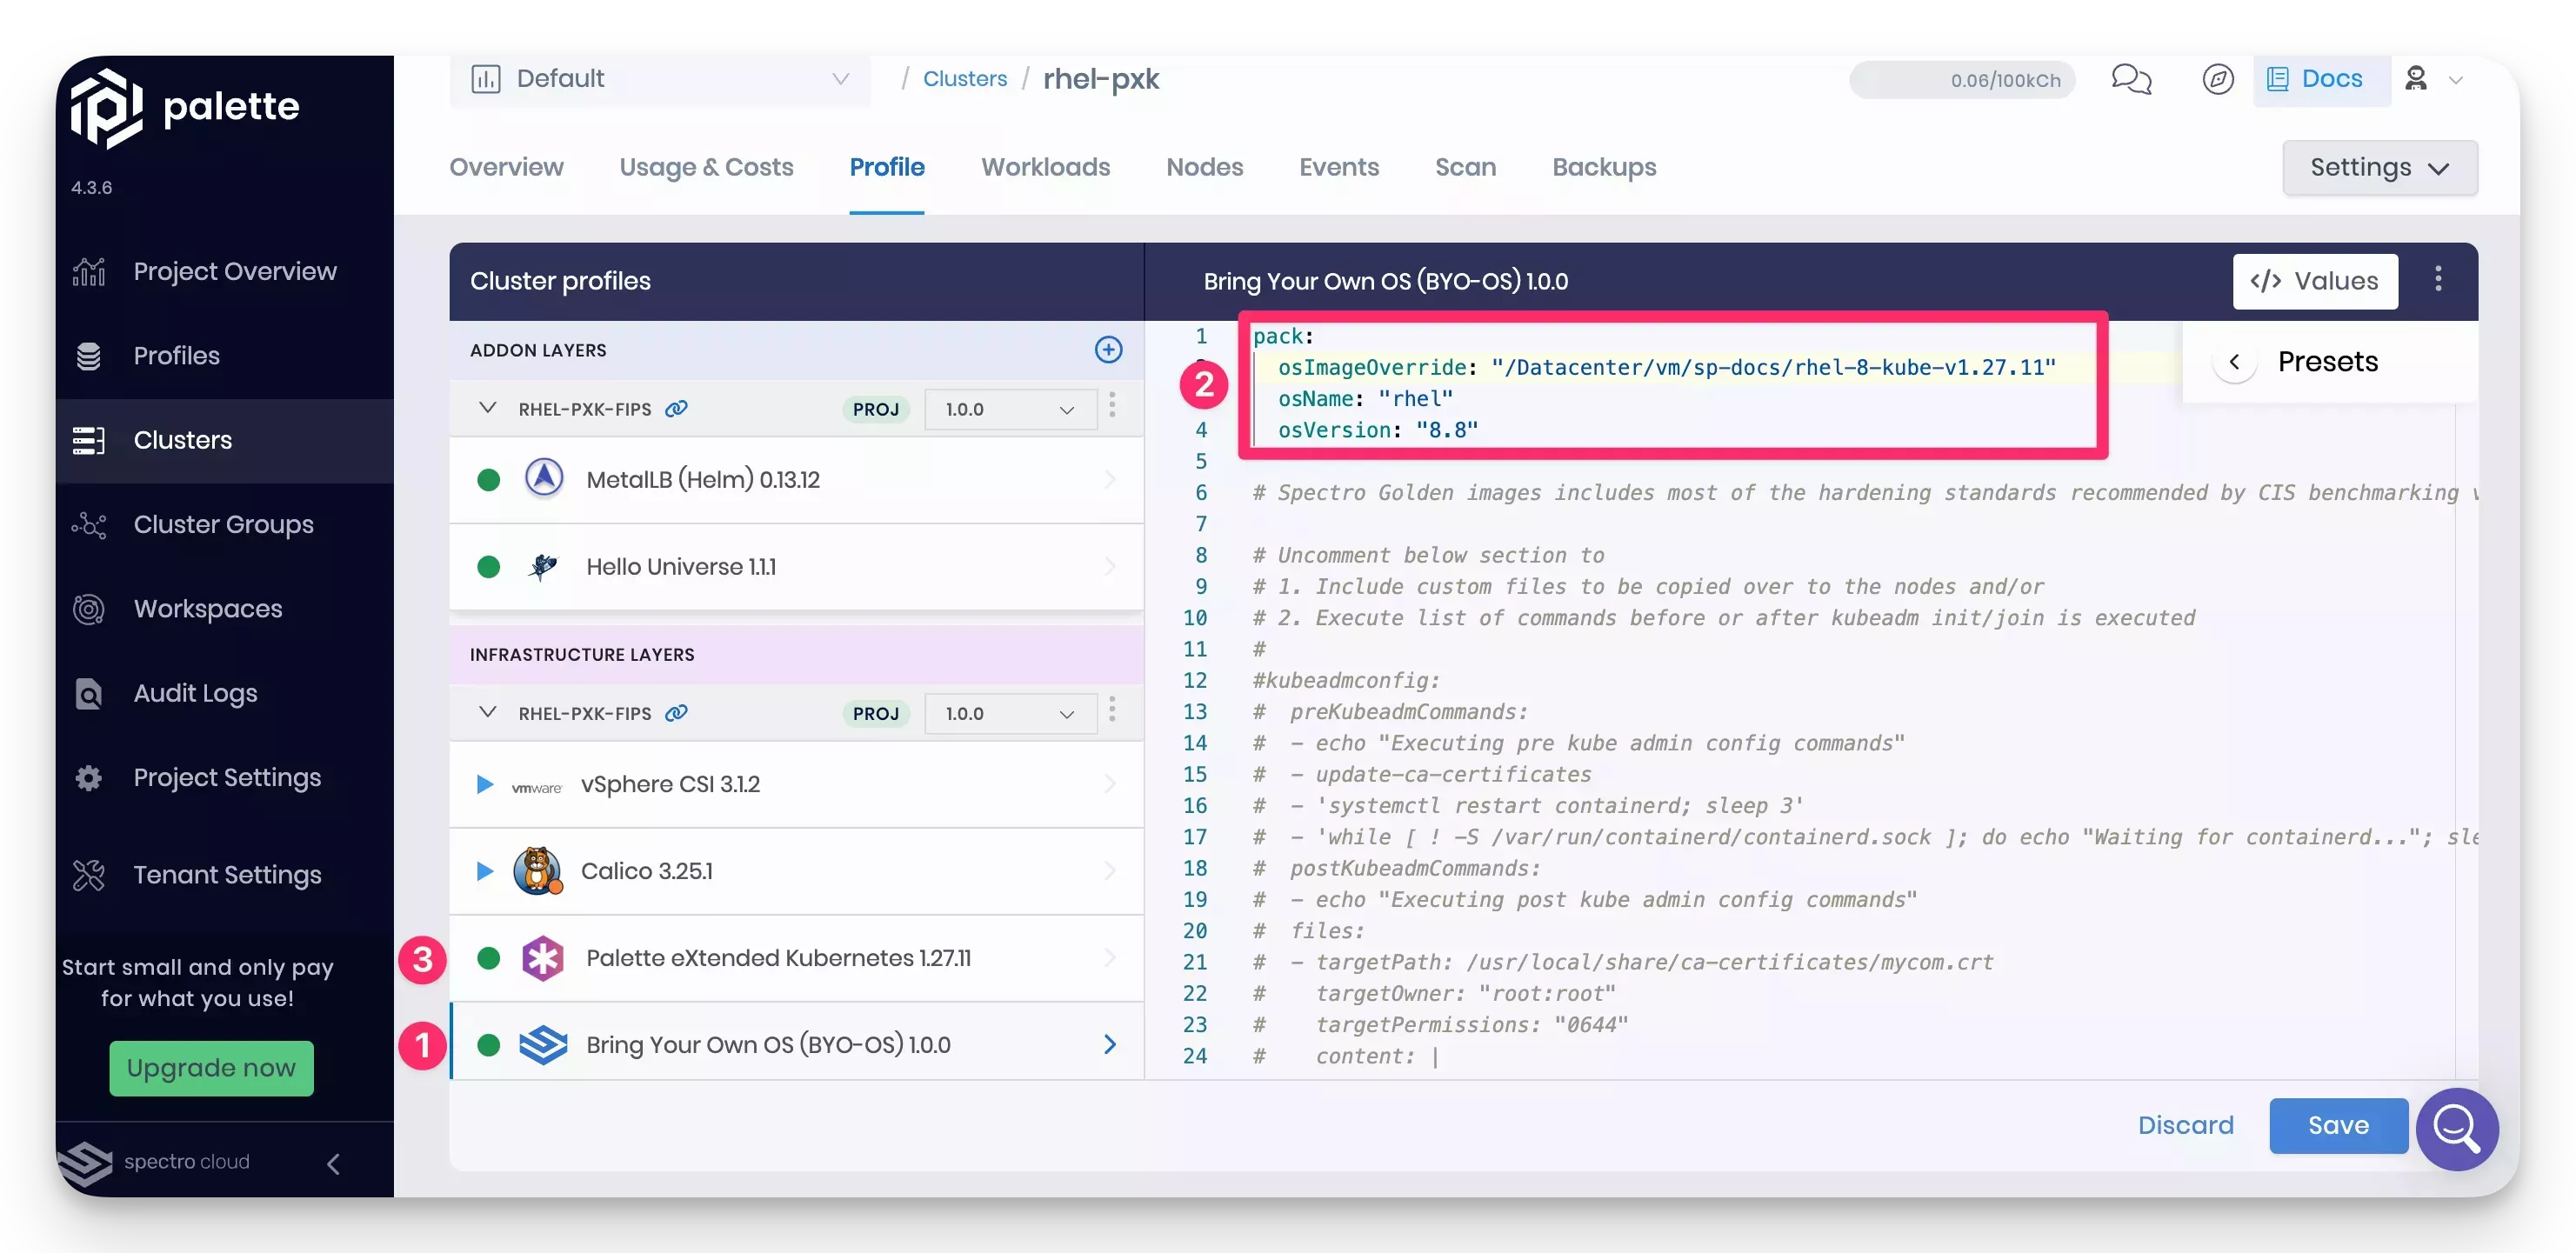Open the chat messages icon
Viewport: 2576px width, 1253px height.
2131,78
